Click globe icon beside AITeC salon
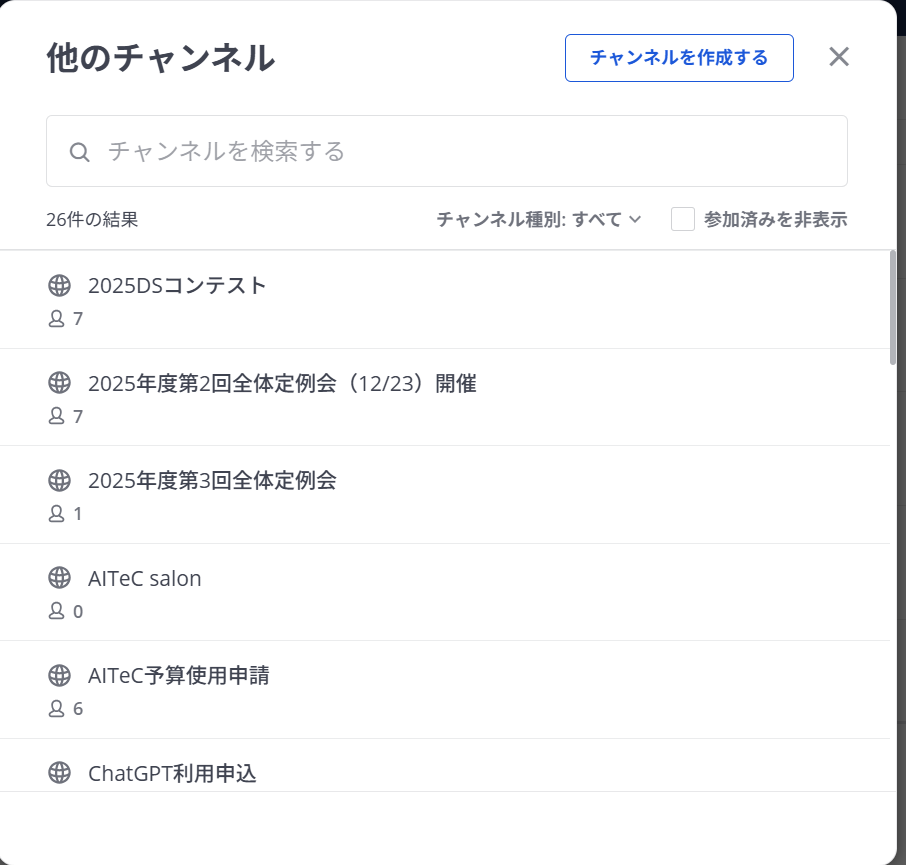The width and height of the screenshot is (906, 865). [x=59, y=578]
